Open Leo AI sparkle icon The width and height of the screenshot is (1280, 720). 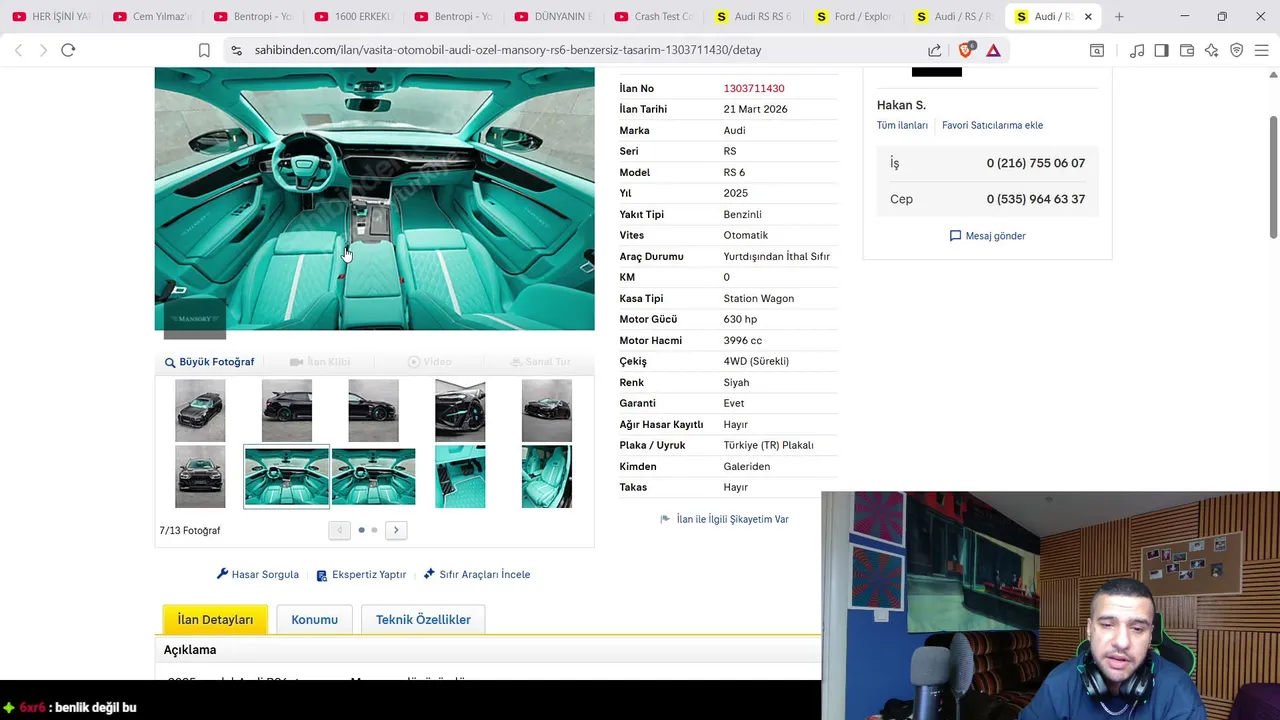(x=1211, y=50)
